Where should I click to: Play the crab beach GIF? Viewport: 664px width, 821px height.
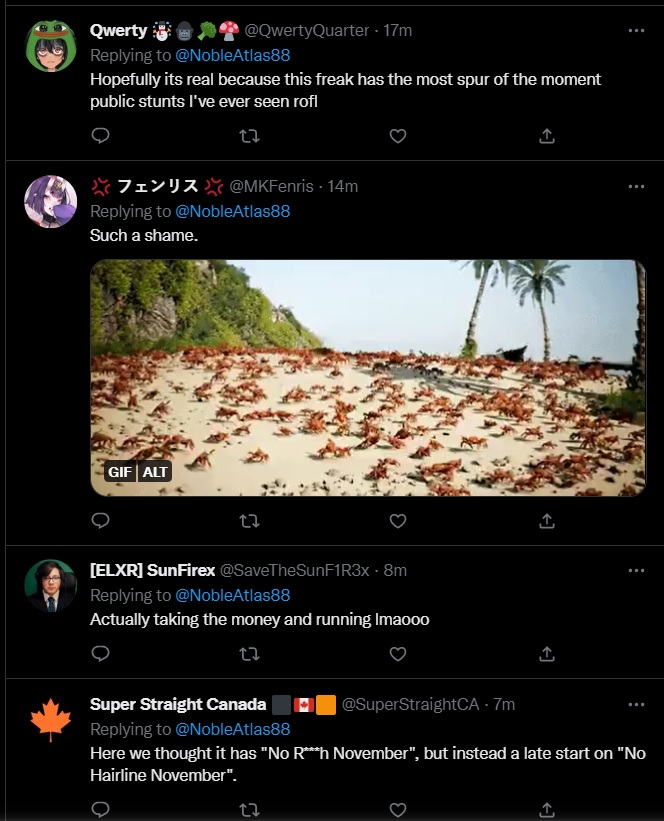[368, 378]
